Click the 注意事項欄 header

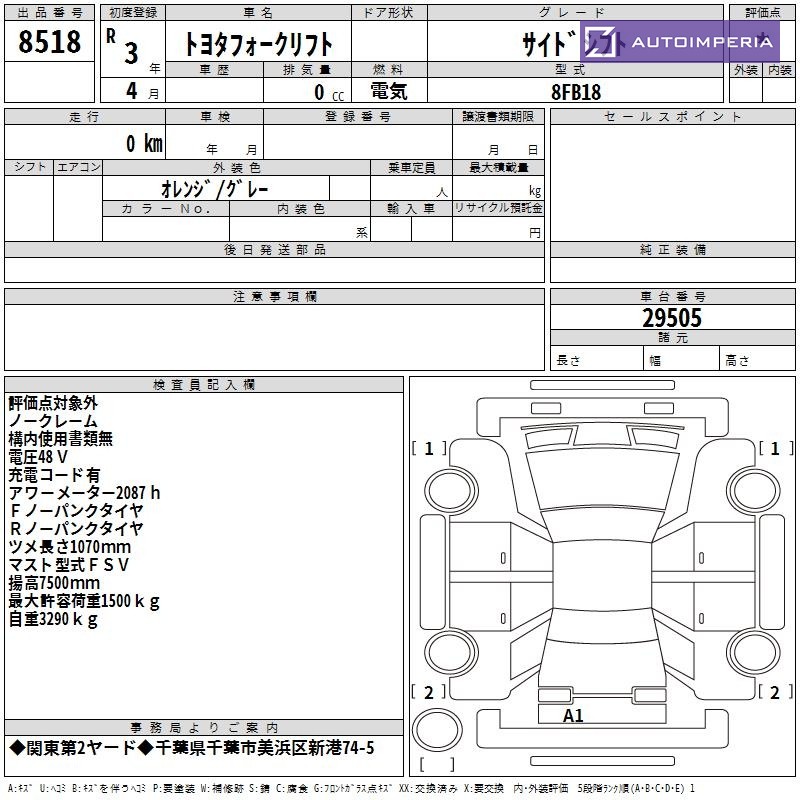pyautogui.click(x=274, y=296)
